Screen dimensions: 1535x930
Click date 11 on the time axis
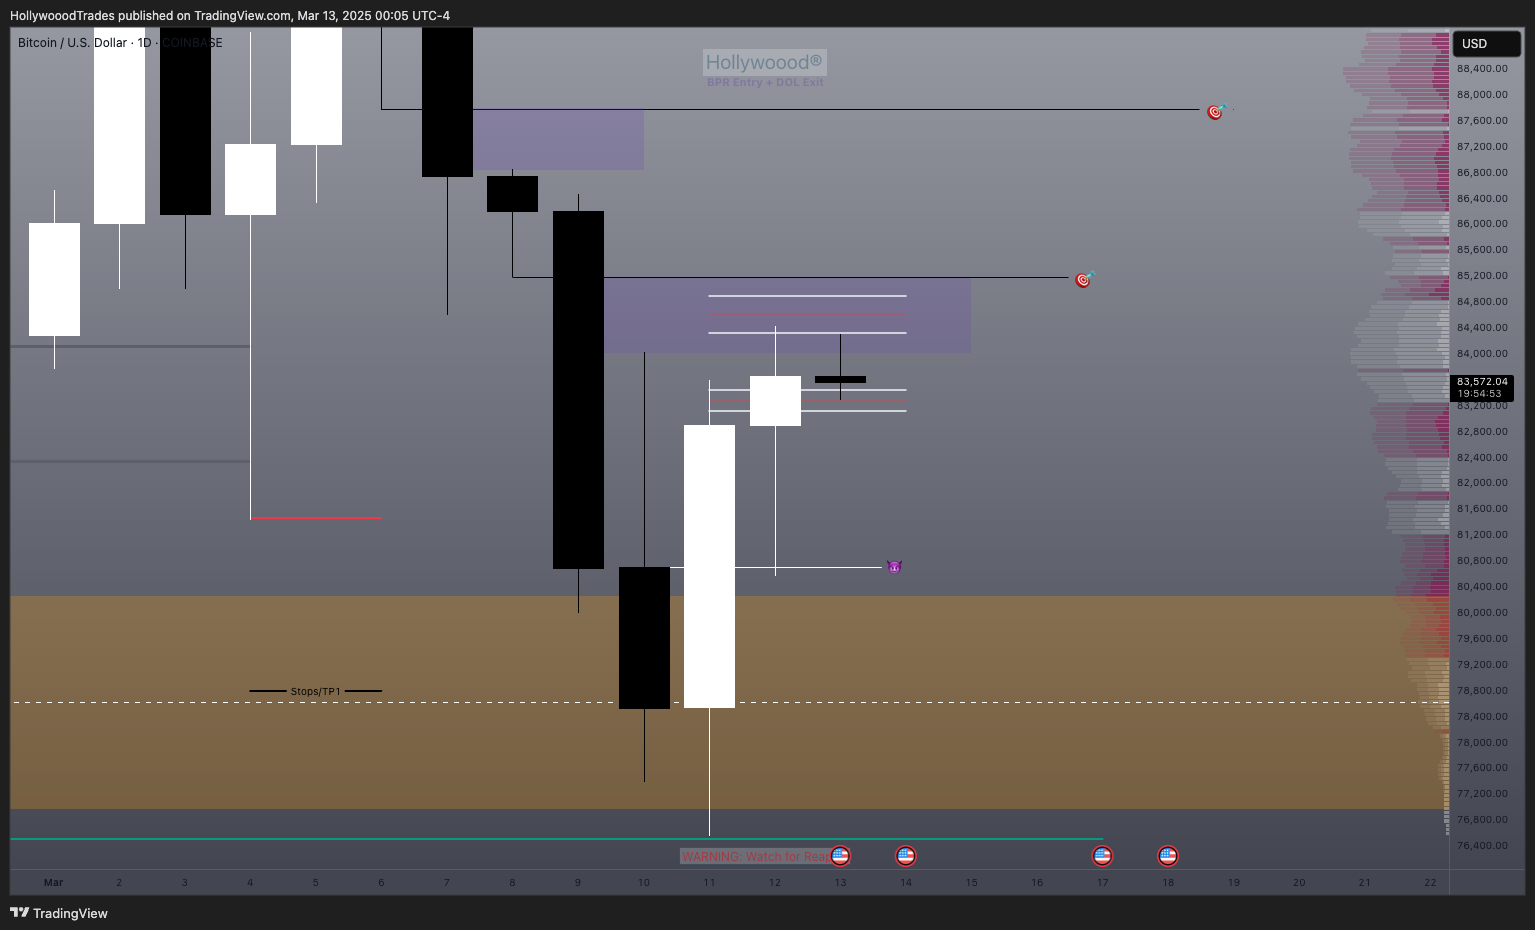(709, 882)
